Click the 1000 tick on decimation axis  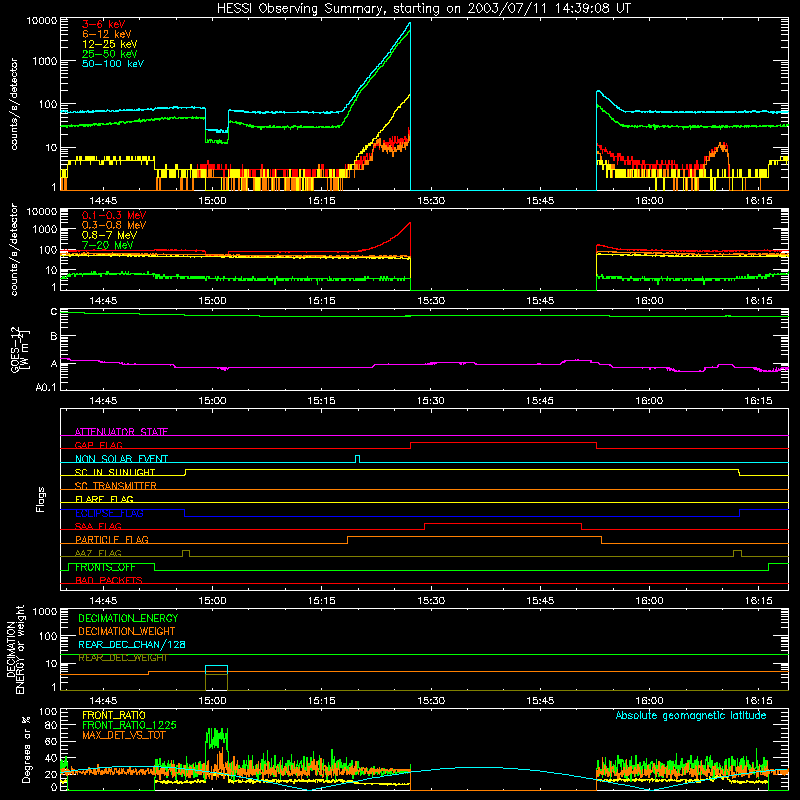tap(45, 612)
